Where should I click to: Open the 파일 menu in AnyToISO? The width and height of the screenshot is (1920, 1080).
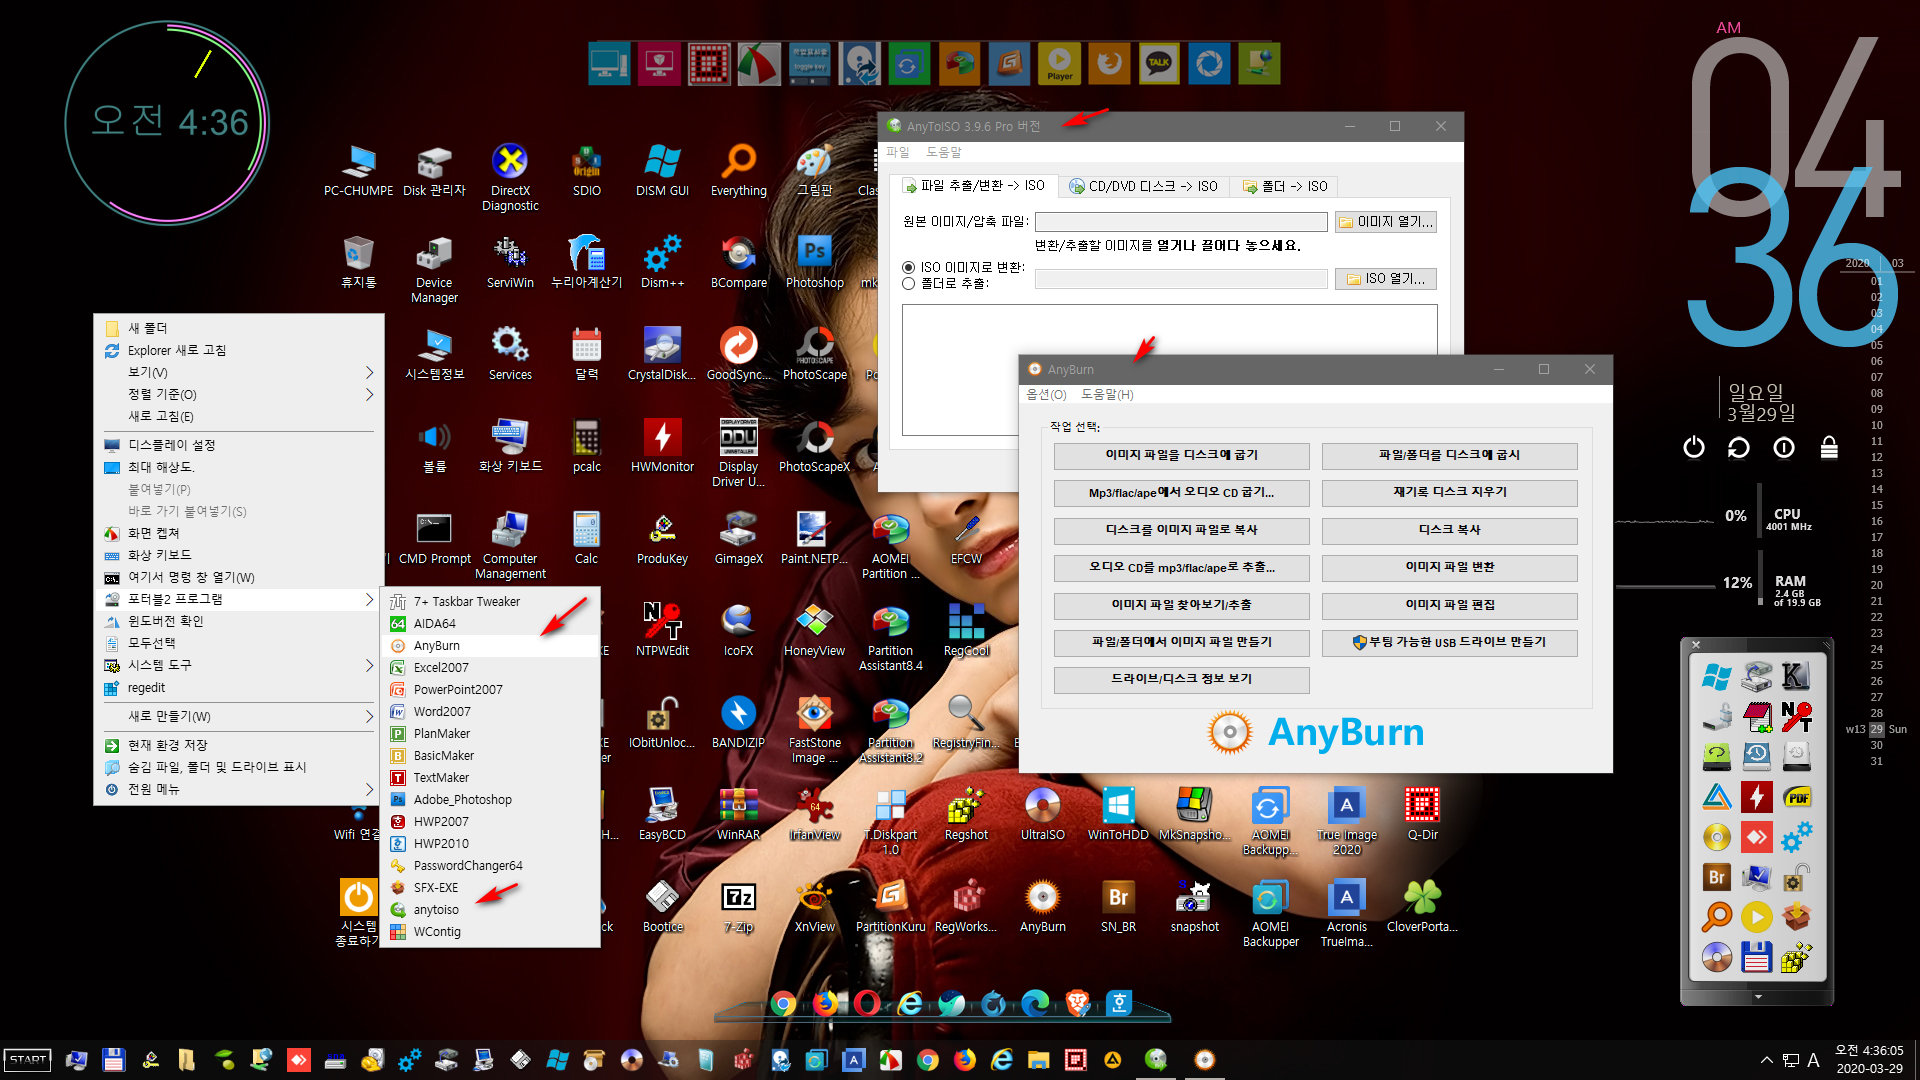pyautogui.click(x=897, y=152)
